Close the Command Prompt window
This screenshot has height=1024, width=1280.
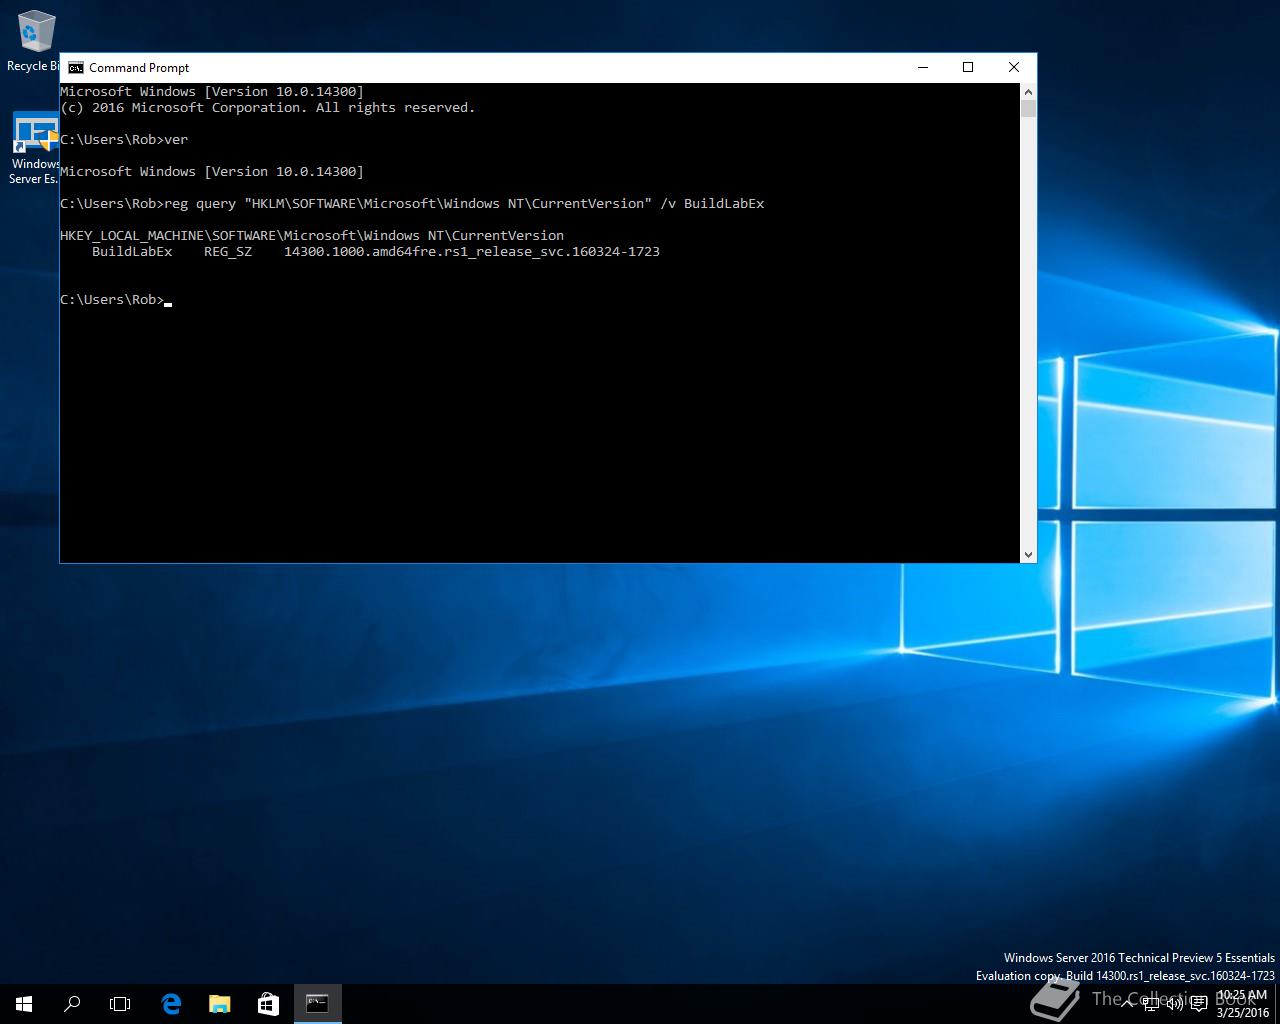[x=1014, y=67]
